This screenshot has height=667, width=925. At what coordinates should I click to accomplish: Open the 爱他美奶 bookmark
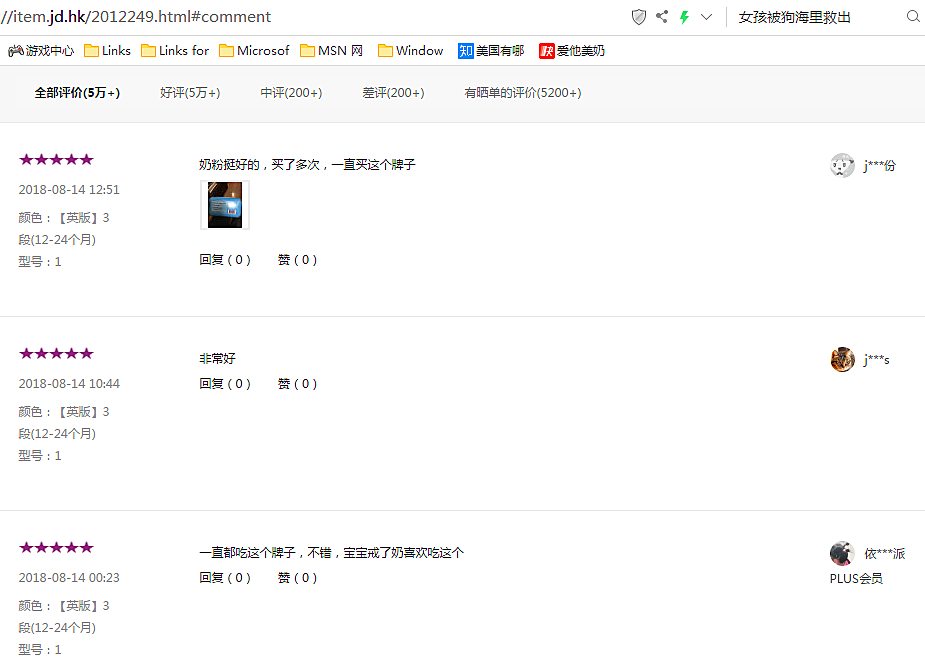[572, 51]
